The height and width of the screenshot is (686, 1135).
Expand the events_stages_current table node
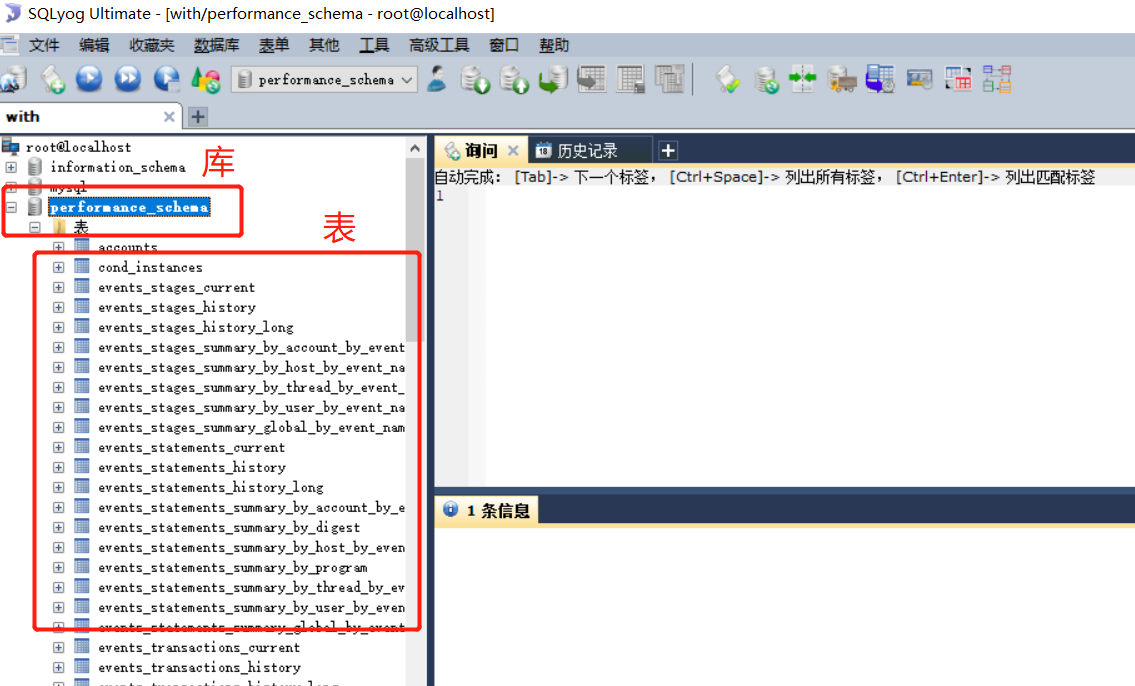pos(59,287)
